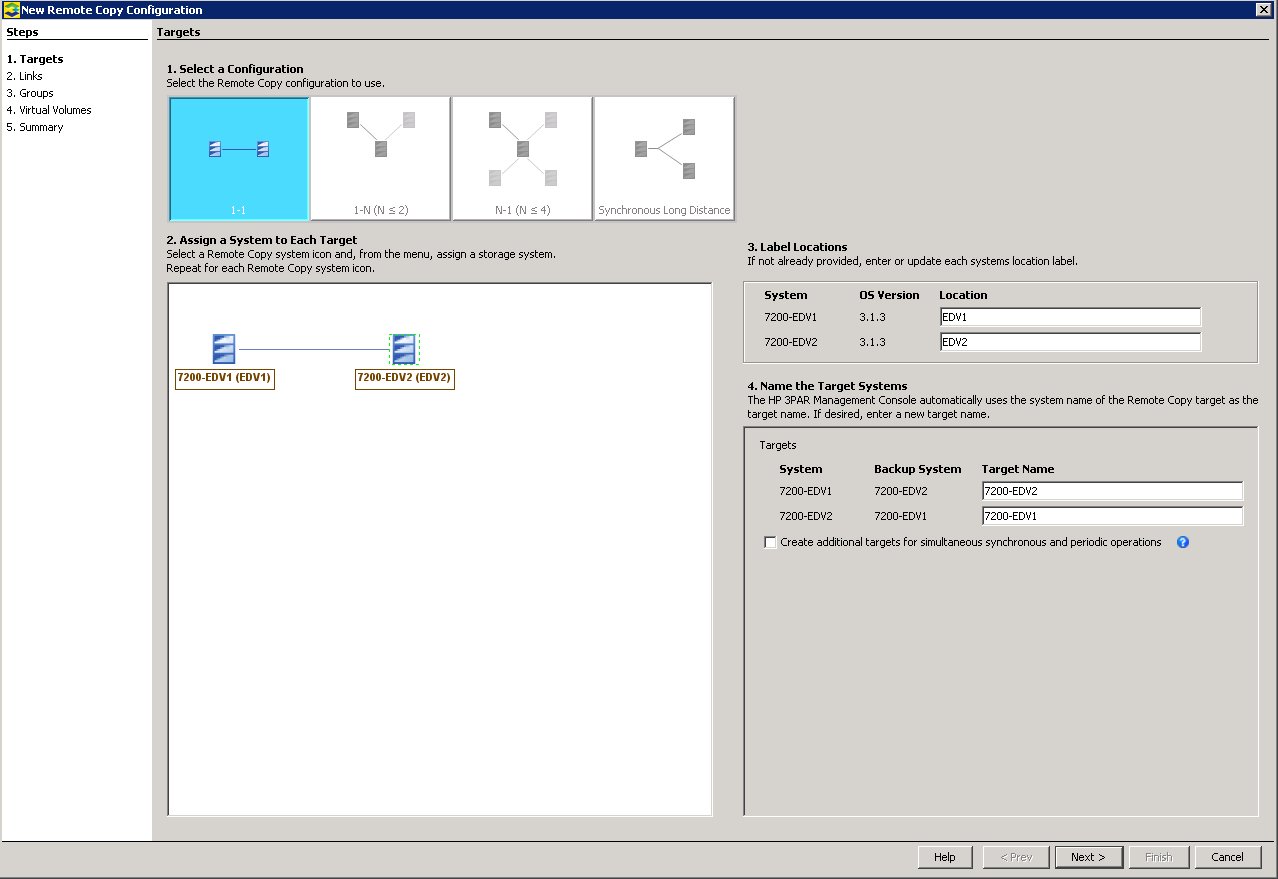Click the Help button
This screenshot has width=1278, height=879.
pyautogui.click(x=945, y=857)
